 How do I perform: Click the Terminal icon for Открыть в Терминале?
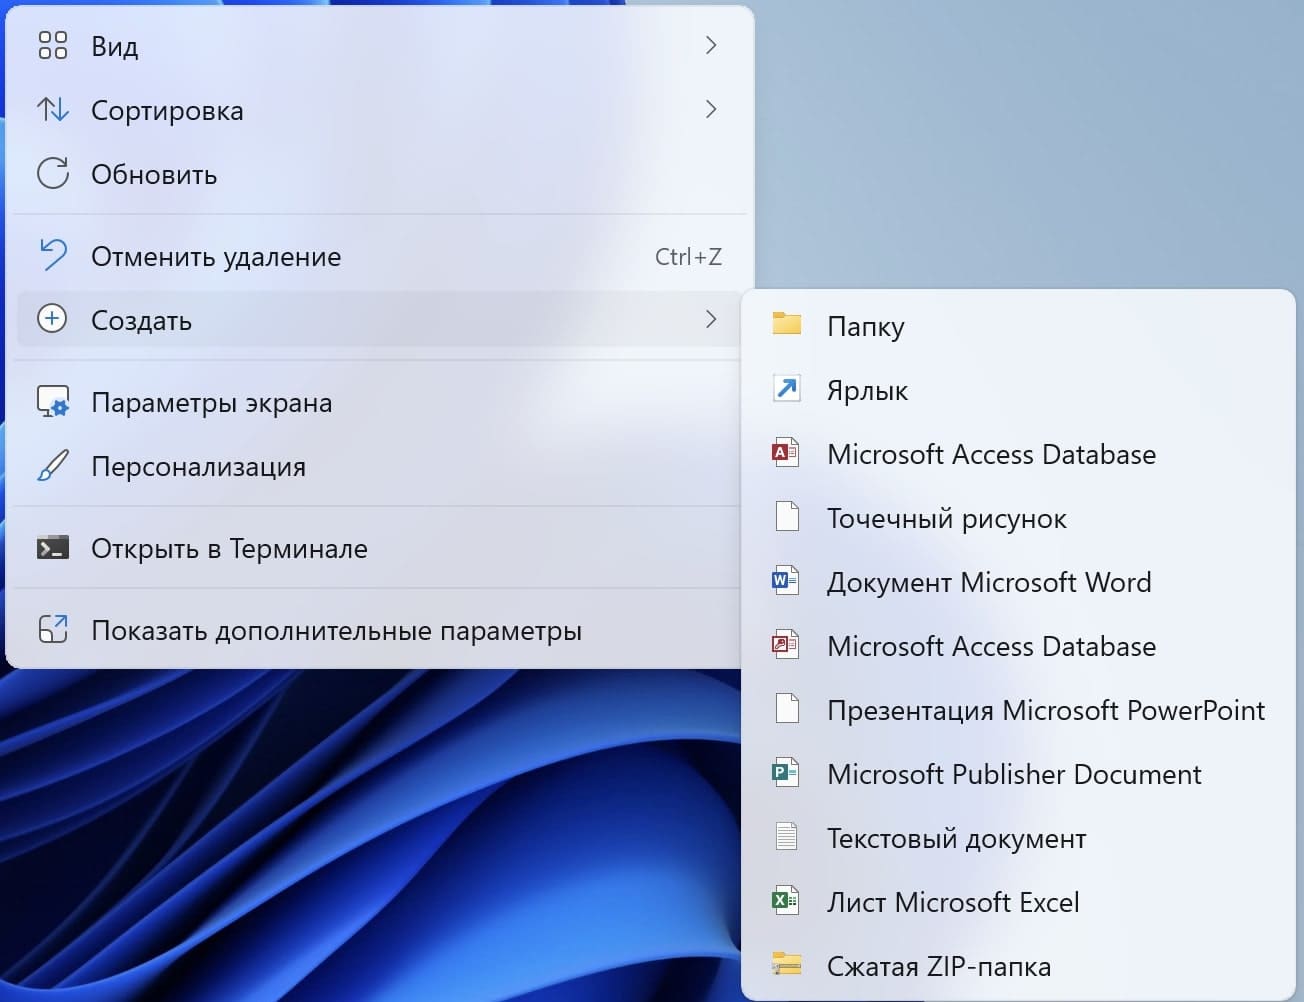click(x=52, y=548)
